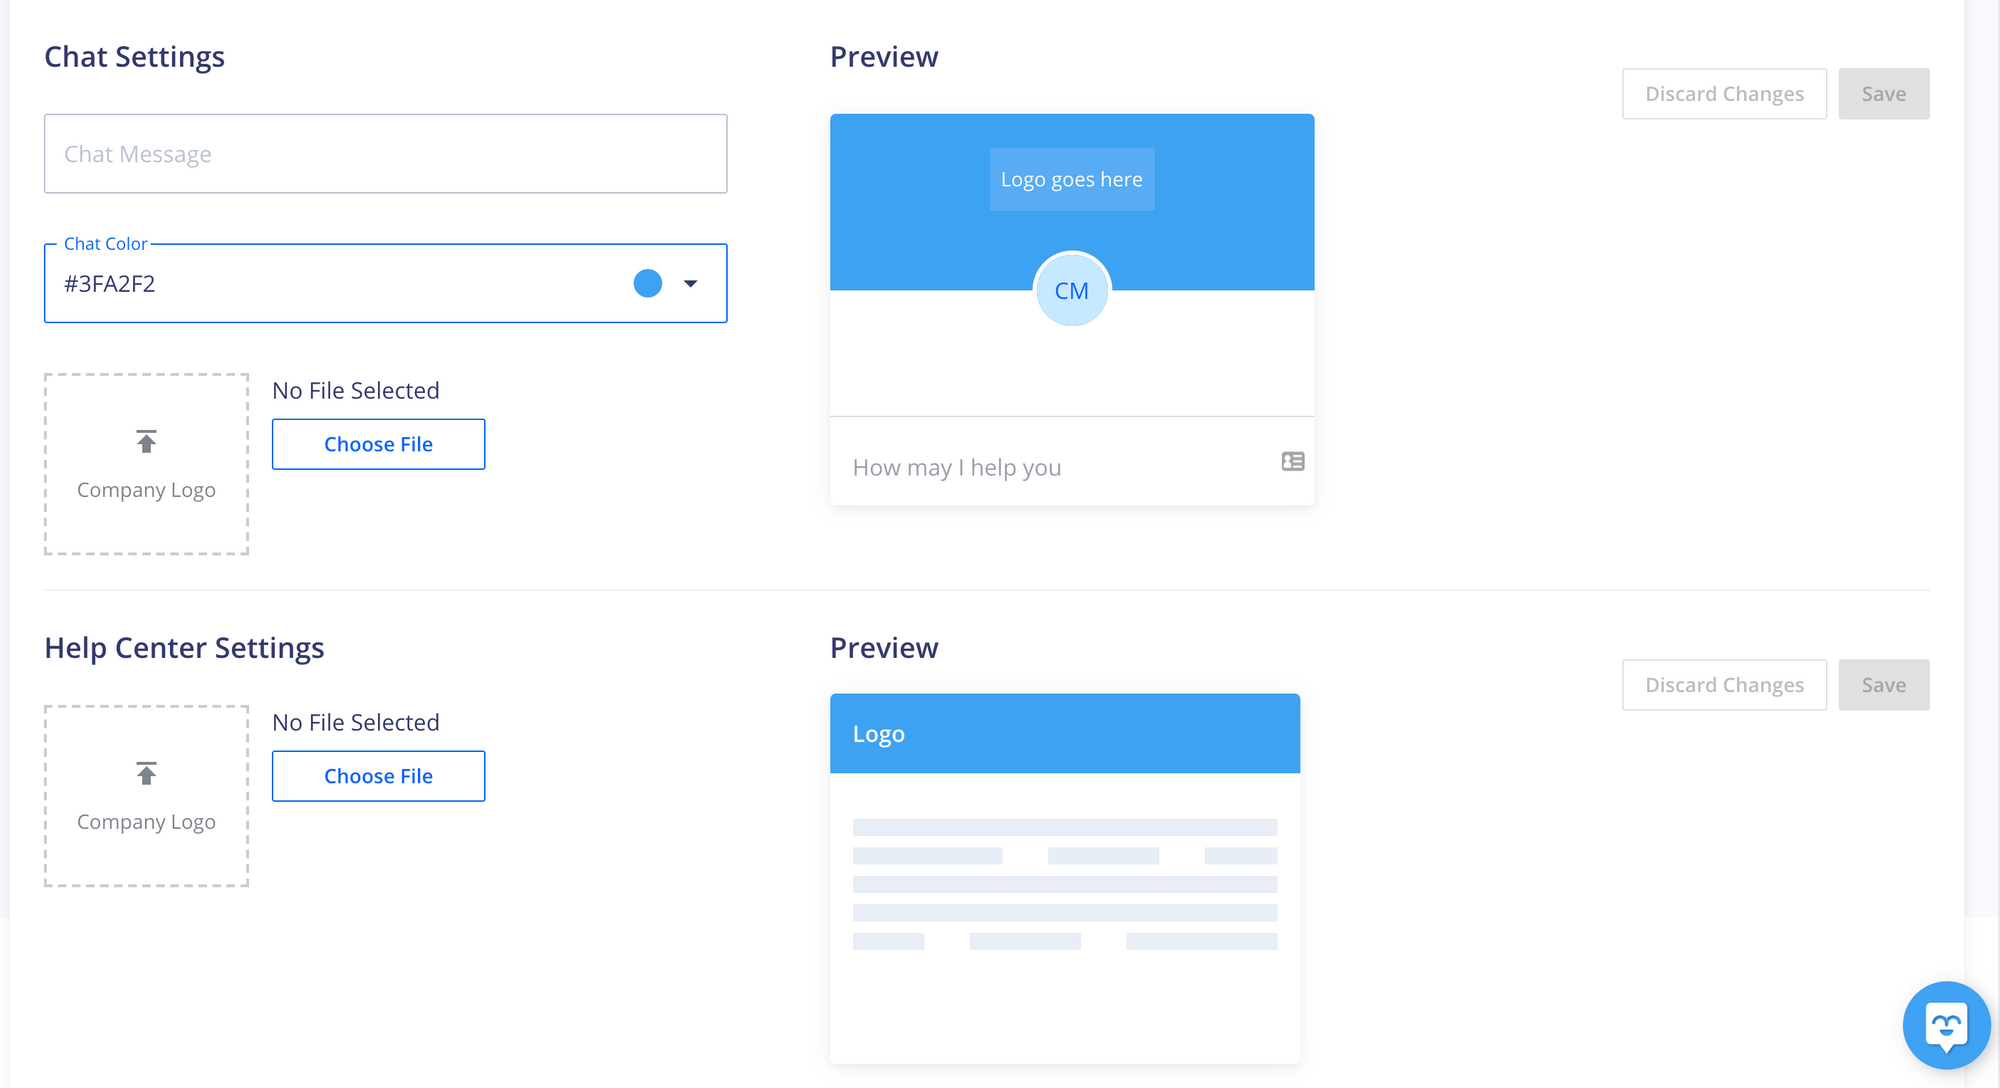Click the chat widget icon bottom right
The image size is (2000, 1088).
[x=1944, y=1025]
